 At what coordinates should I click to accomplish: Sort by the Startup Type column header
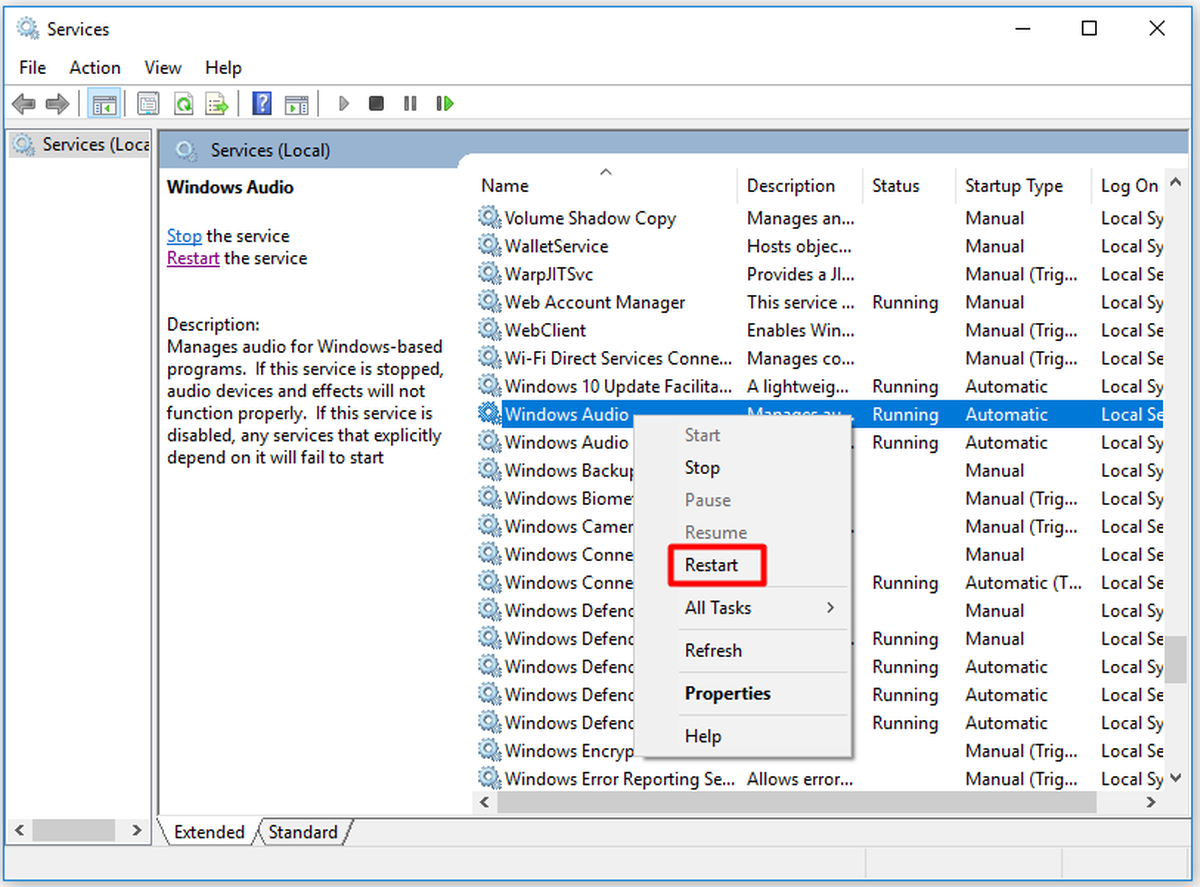tap(1014, 185)
